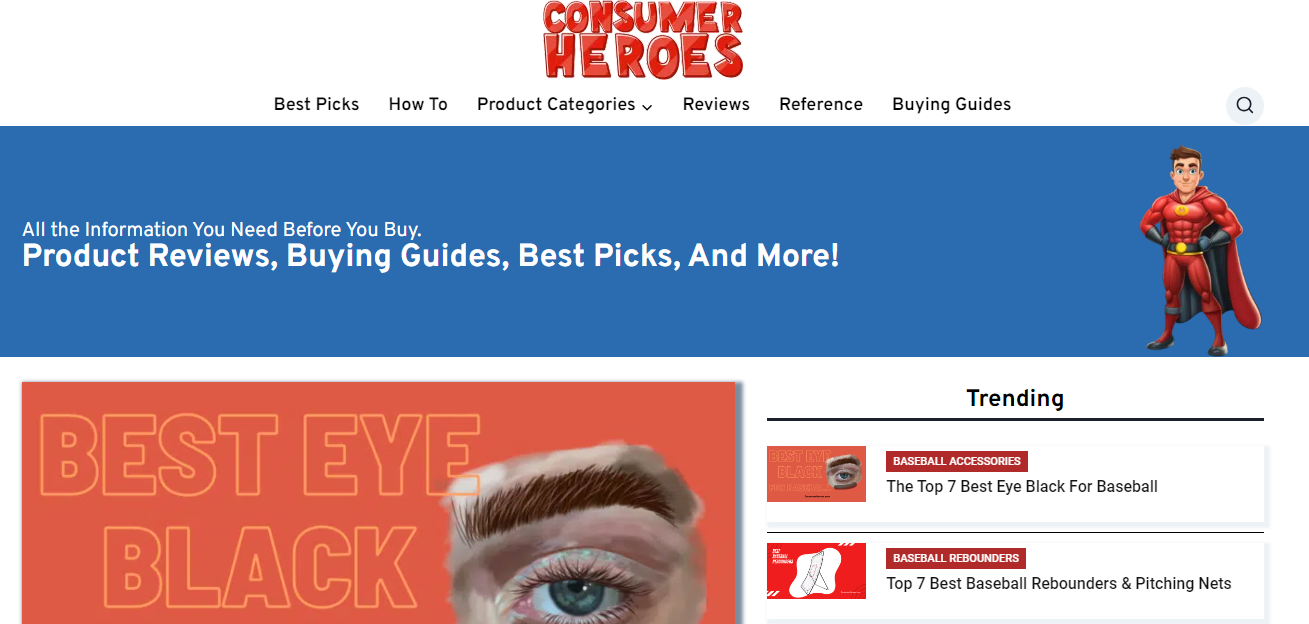Click the blue hero banner tagline text
The height and width of the screenshot is (624, 1309).
tap(222, 229)
